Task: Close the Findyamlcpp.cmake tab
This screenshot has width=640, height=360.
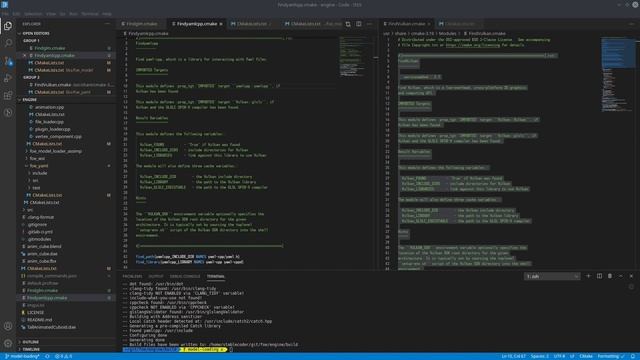Action: pyautogui.click(x=221, y=24)
